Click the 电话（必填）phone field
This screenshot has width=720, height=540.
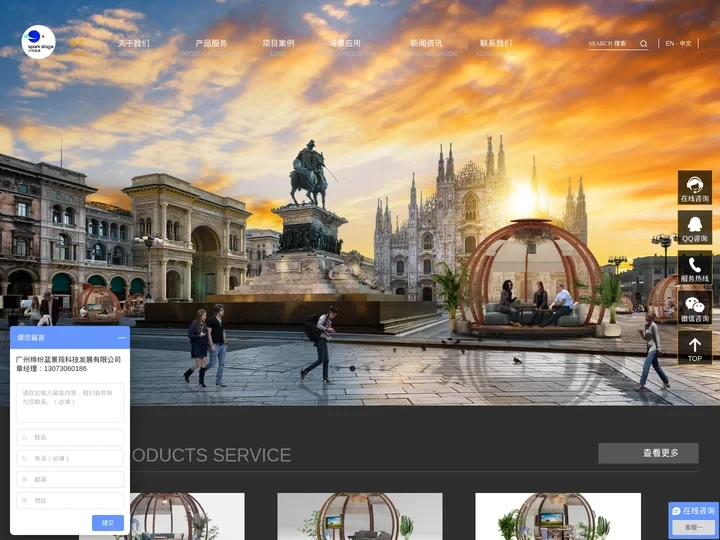(x=70, y=458)
